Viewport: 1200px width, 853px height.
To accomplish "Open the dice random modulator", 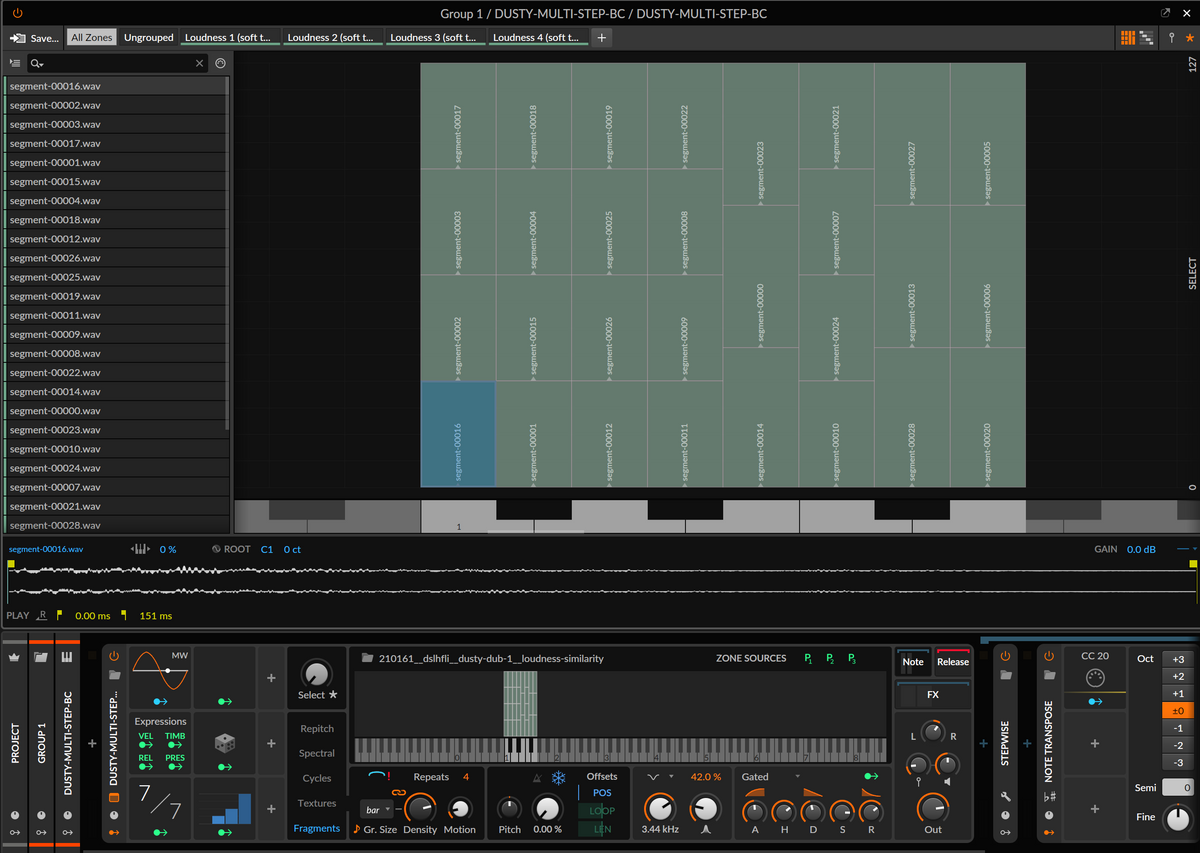I will click(x=225, y=743).
